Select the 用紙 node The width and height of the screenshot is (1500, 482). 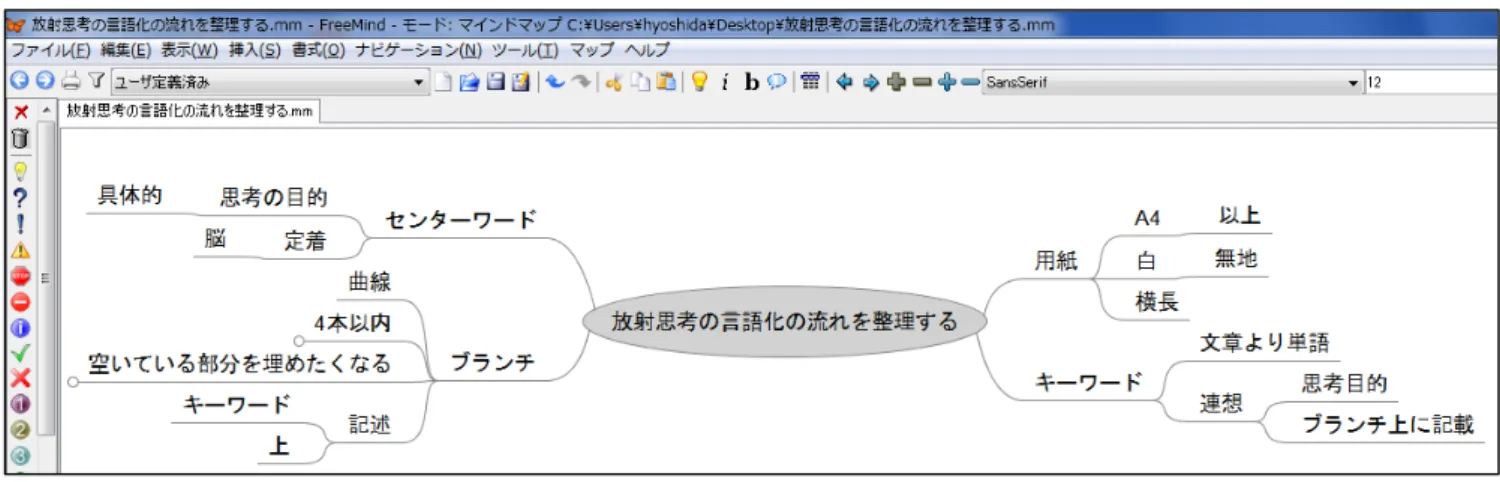[1056, 261]
